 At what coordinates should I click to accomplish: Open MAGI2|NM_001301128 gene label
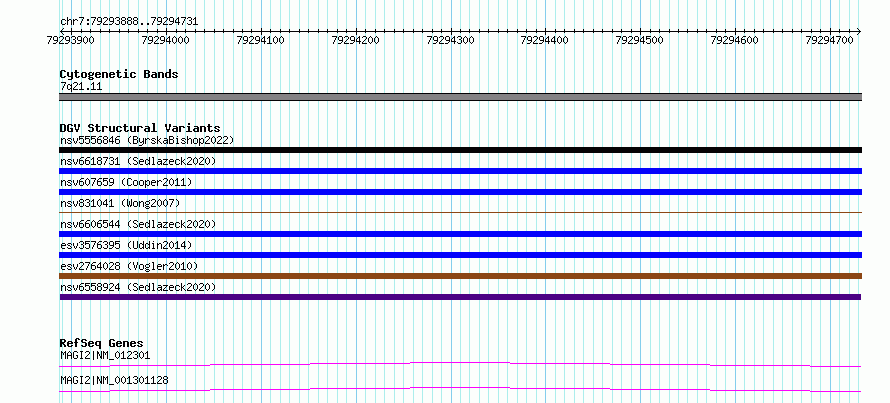tap(114, 380)
